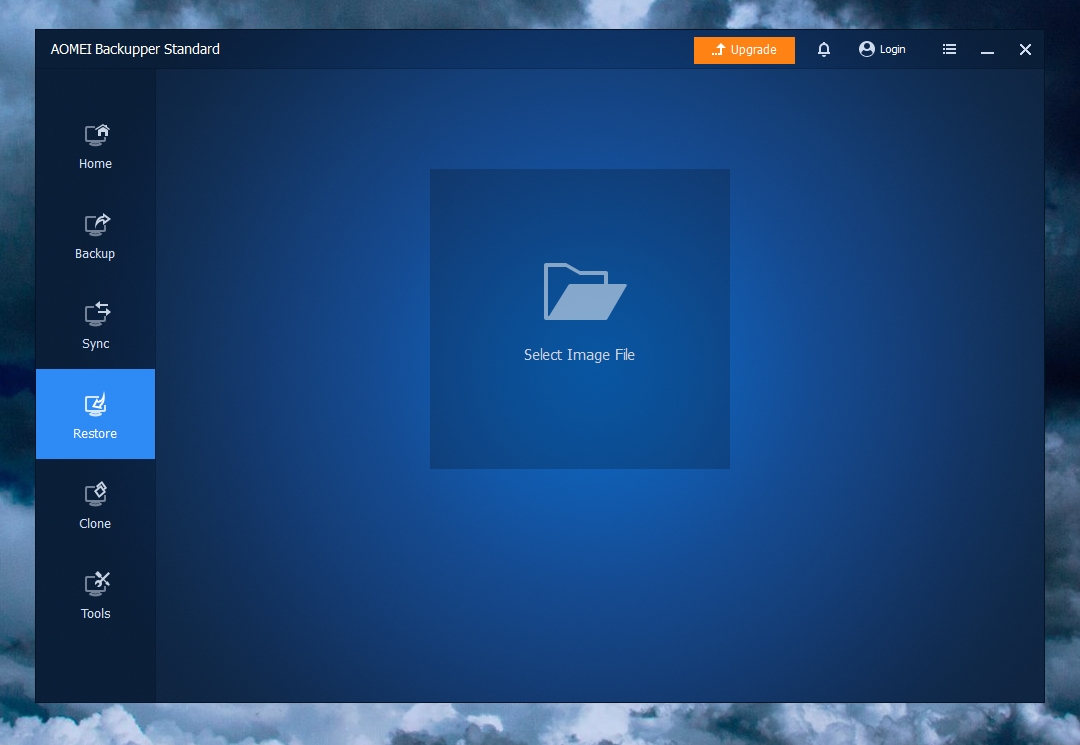Click the Select Image File label
The height and width of the screenshot is (745, 1080).
(x=579, y=355)
